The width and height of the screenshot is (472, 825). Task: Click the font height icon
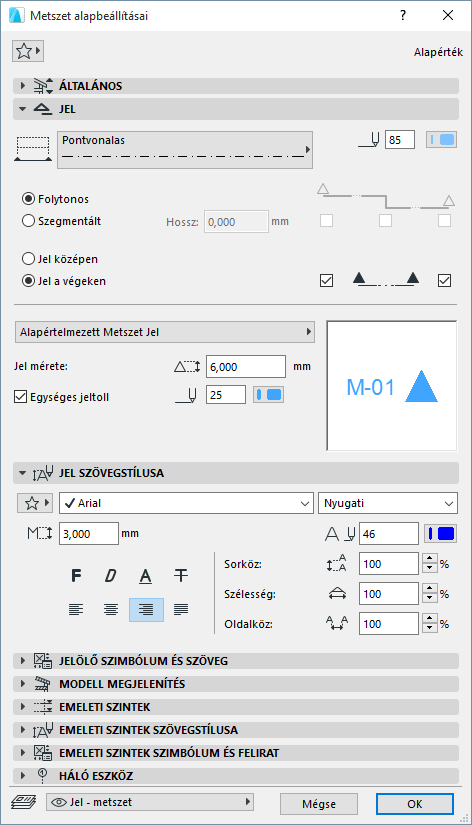[x=39, y=534]
